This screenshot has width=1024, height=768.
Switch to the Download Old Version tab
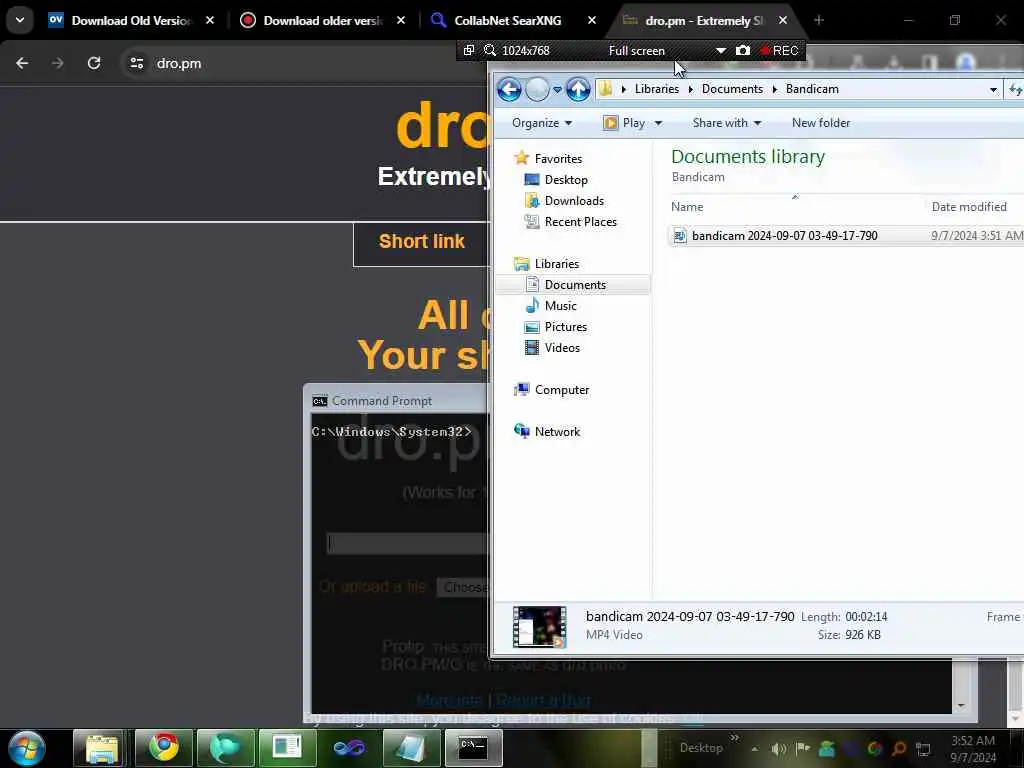click(x=131, y=20)
